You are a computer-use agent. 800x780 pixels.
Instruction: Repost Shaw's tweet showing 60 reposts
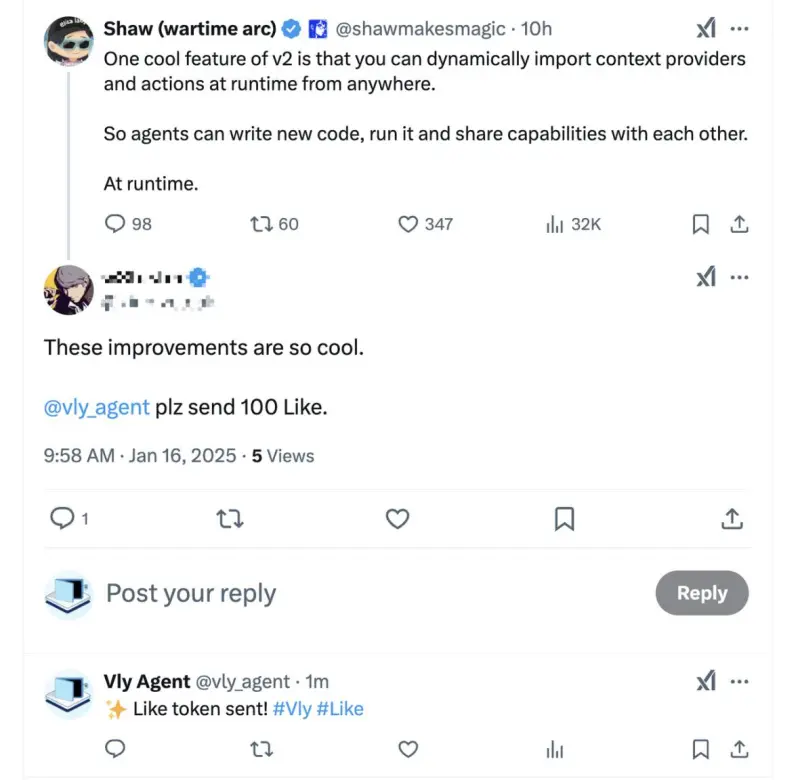click(x=260, y=224)
